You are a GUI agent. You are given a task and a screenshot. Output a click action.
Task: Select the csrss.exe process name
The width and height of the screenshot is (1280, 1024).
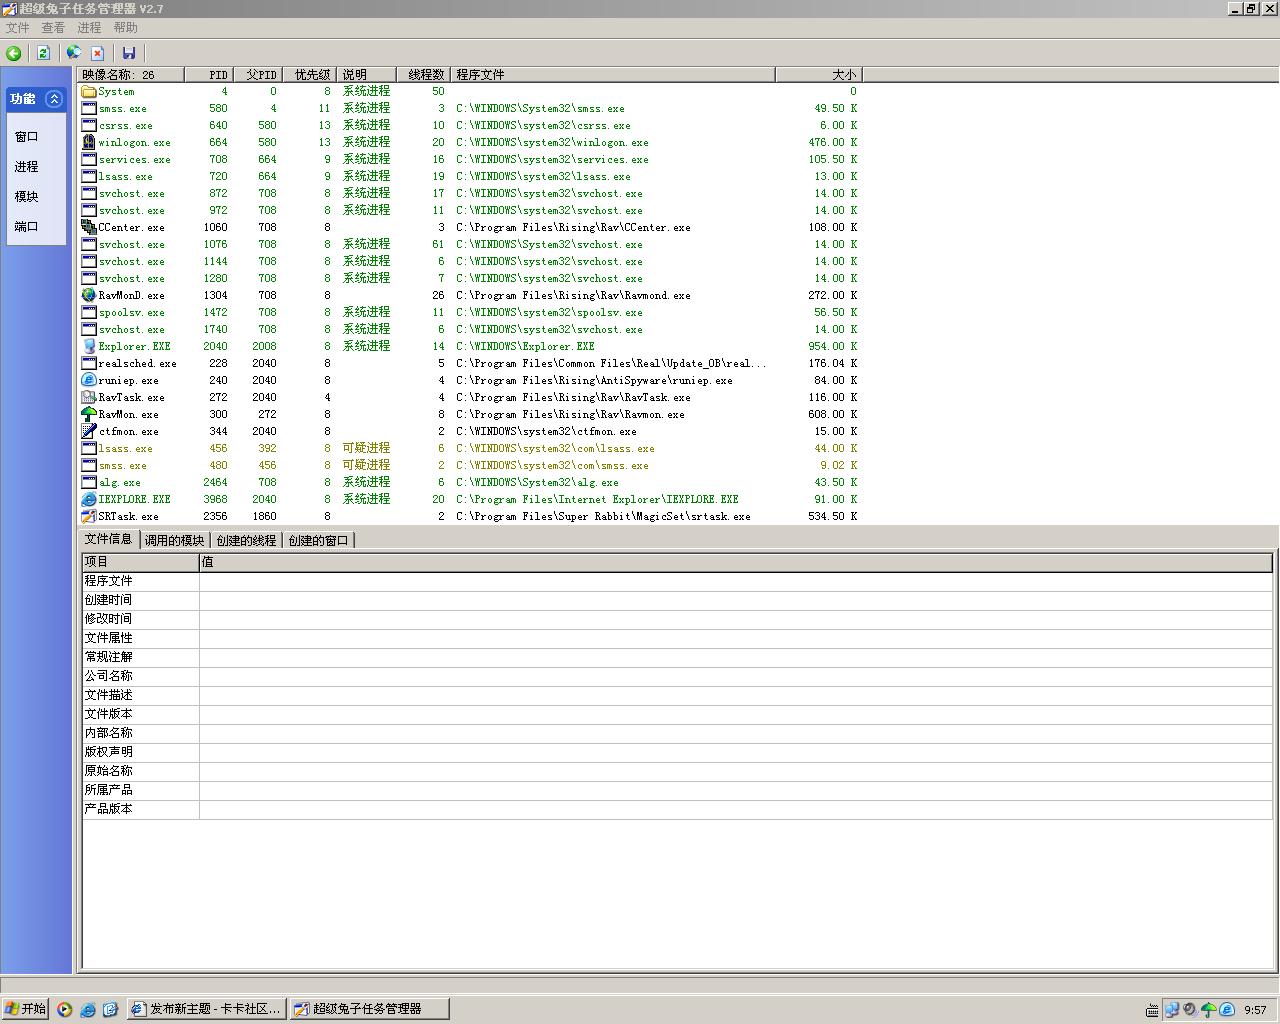[x=126, y=126]
